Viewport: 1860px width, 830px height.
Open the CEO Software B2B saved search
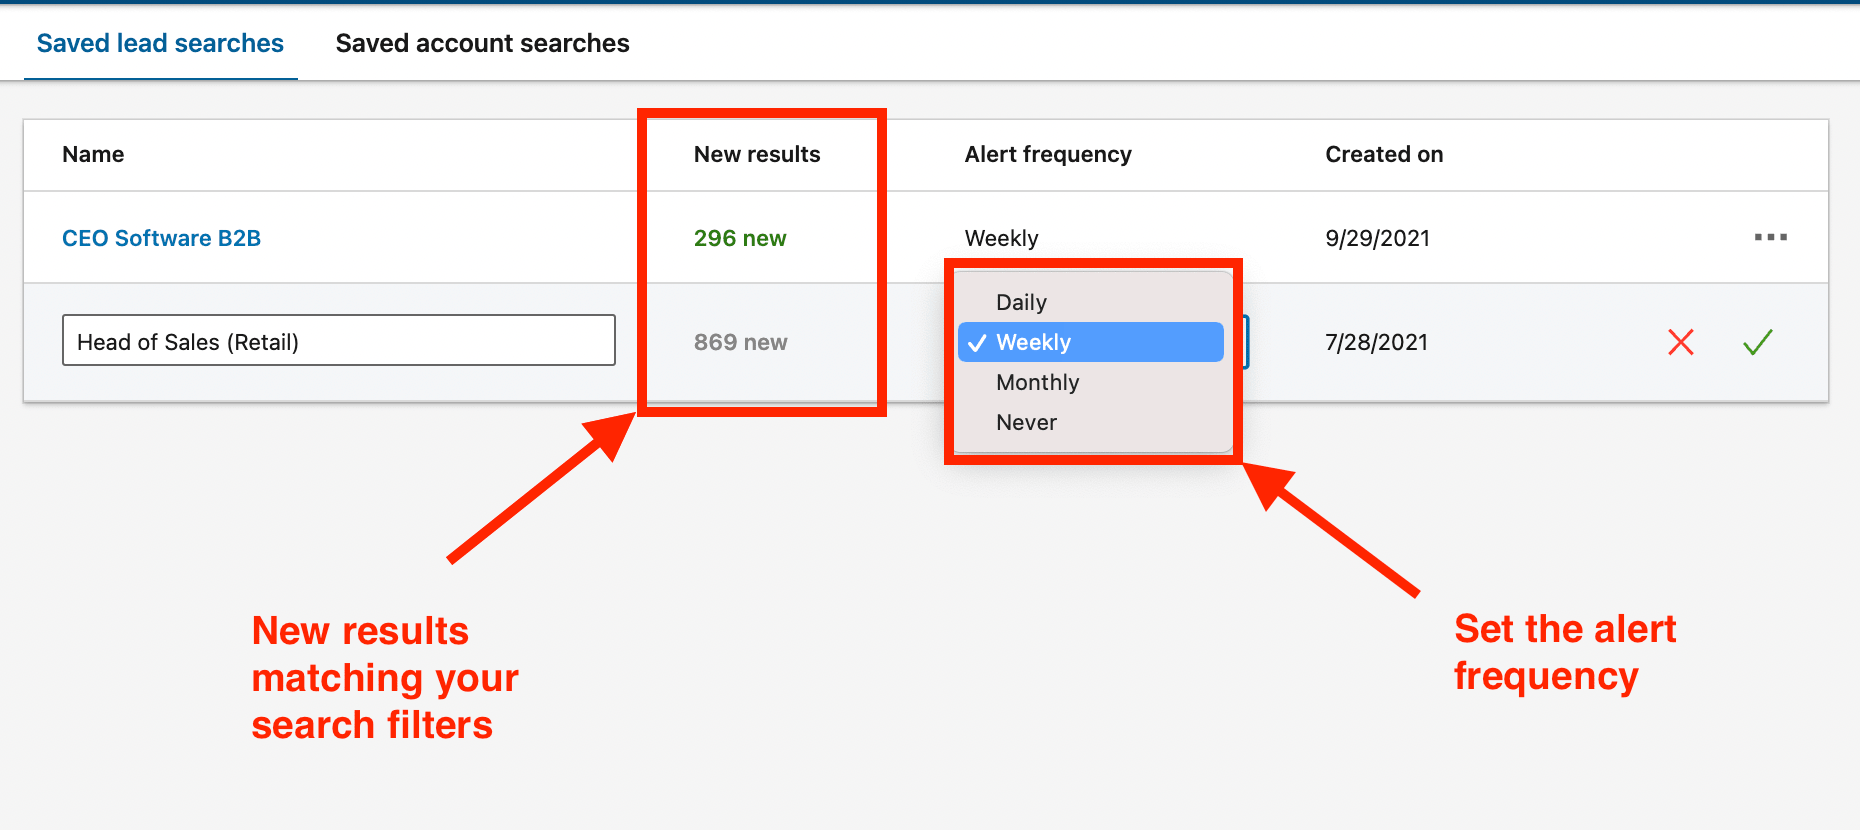tap(161, 238)
